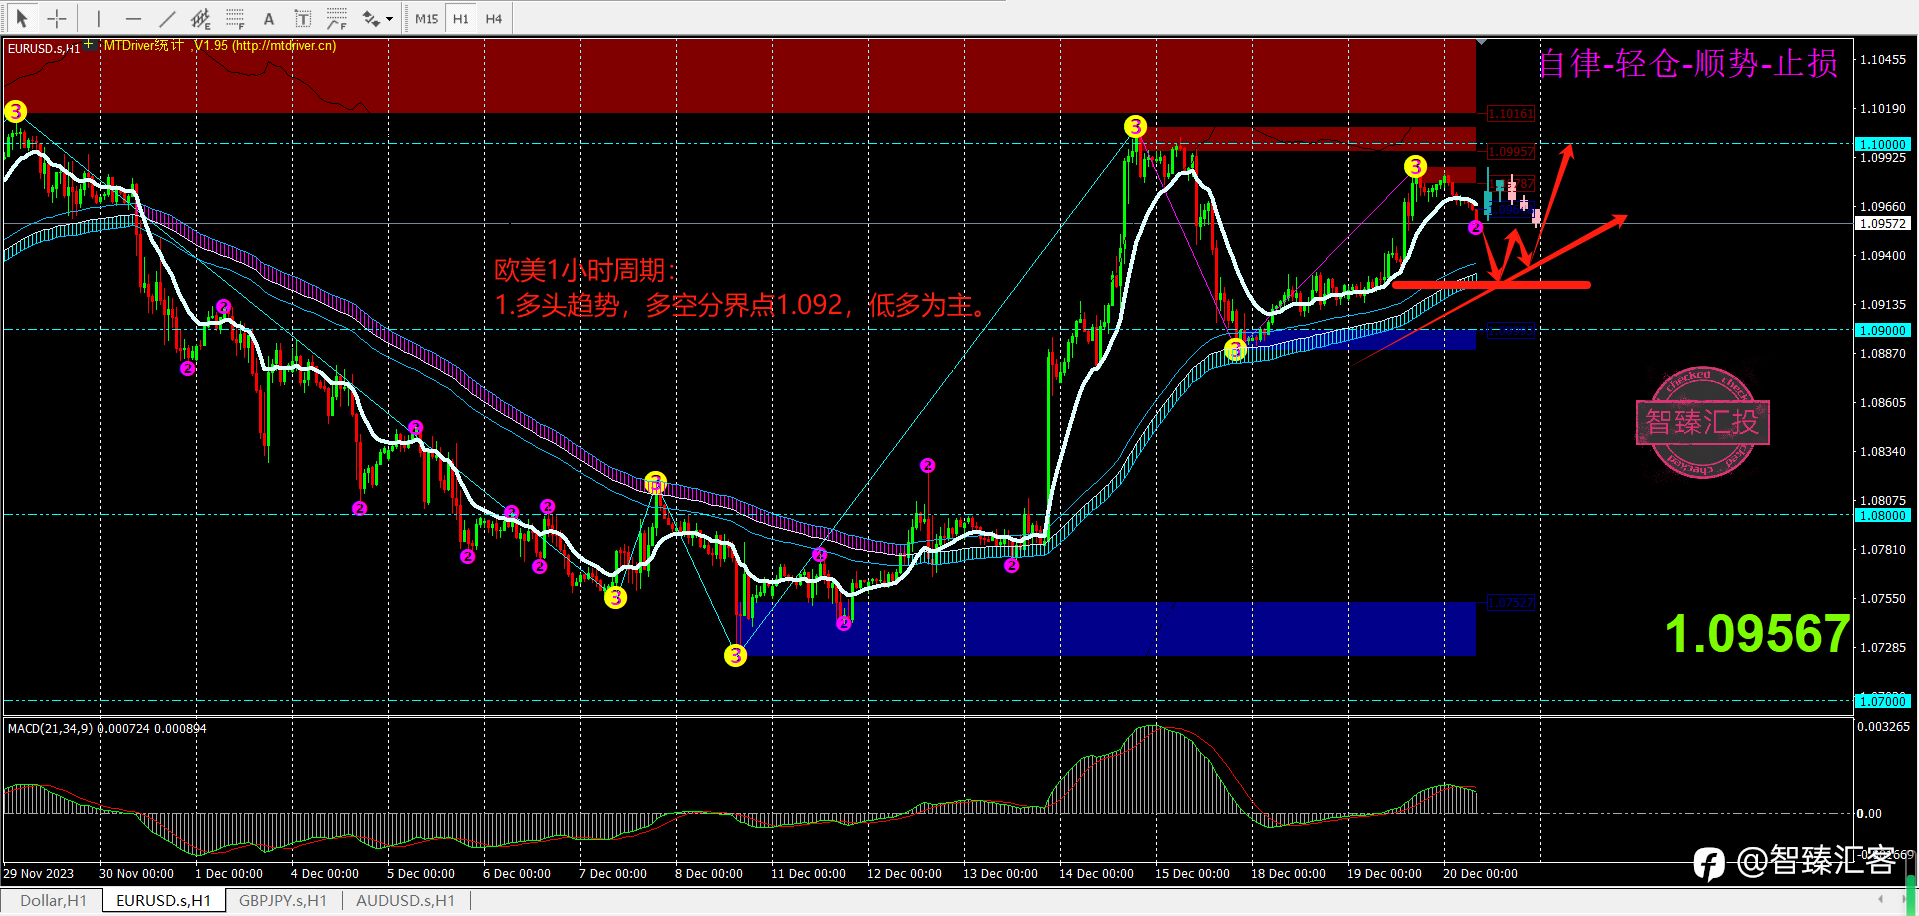The height and width of the screenshot is (916, 1919).
Task: Choose the vertical line drawing tool
Action: coord(99,18)
